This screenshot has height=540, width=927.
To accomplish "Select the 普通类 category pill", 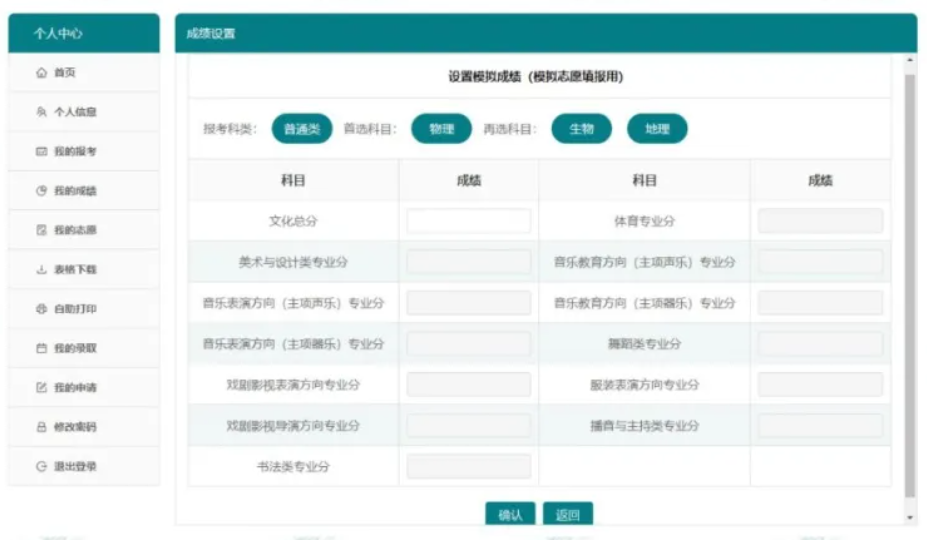I will pyautogui.click(x=302, y=128).
